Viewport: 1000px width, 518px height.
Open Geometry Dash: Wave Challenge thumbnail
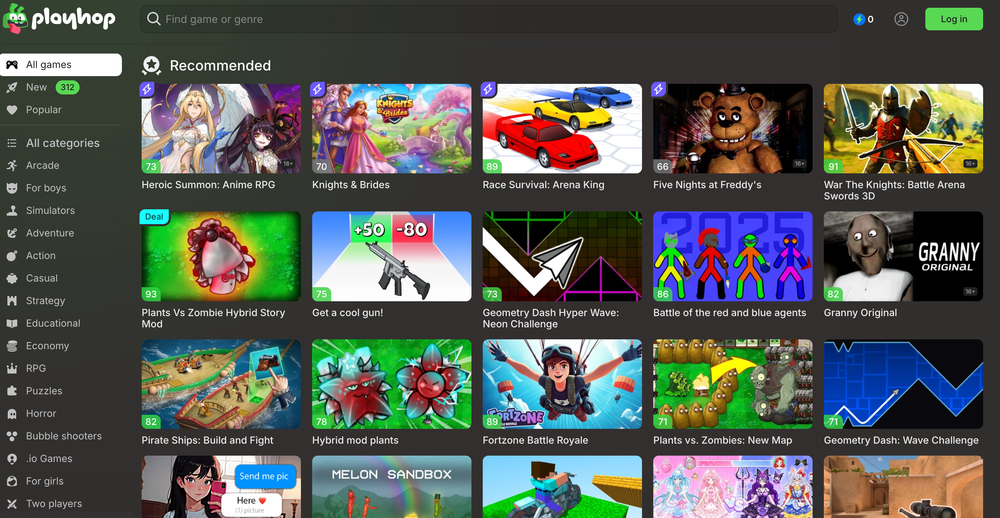(904, 383)
